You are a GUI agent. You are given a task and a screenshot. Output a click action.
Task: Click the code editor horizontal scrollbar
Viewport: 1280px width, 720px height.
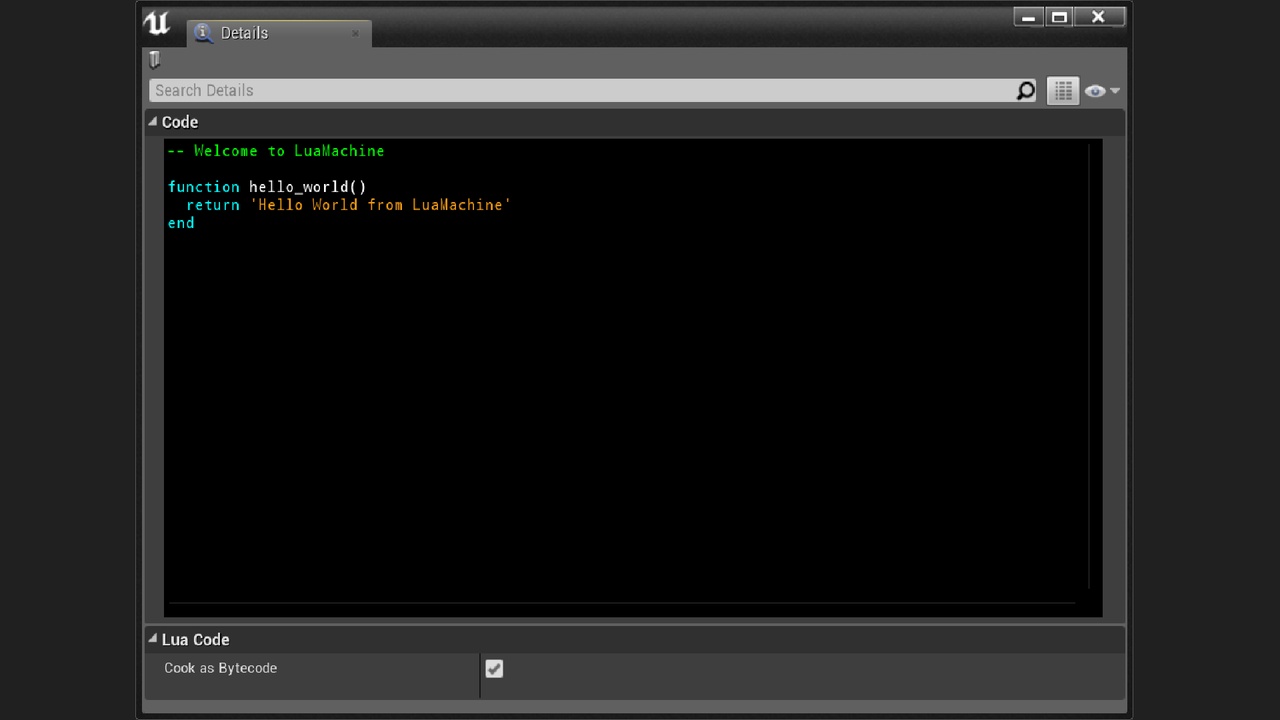(x=620, y=603)
